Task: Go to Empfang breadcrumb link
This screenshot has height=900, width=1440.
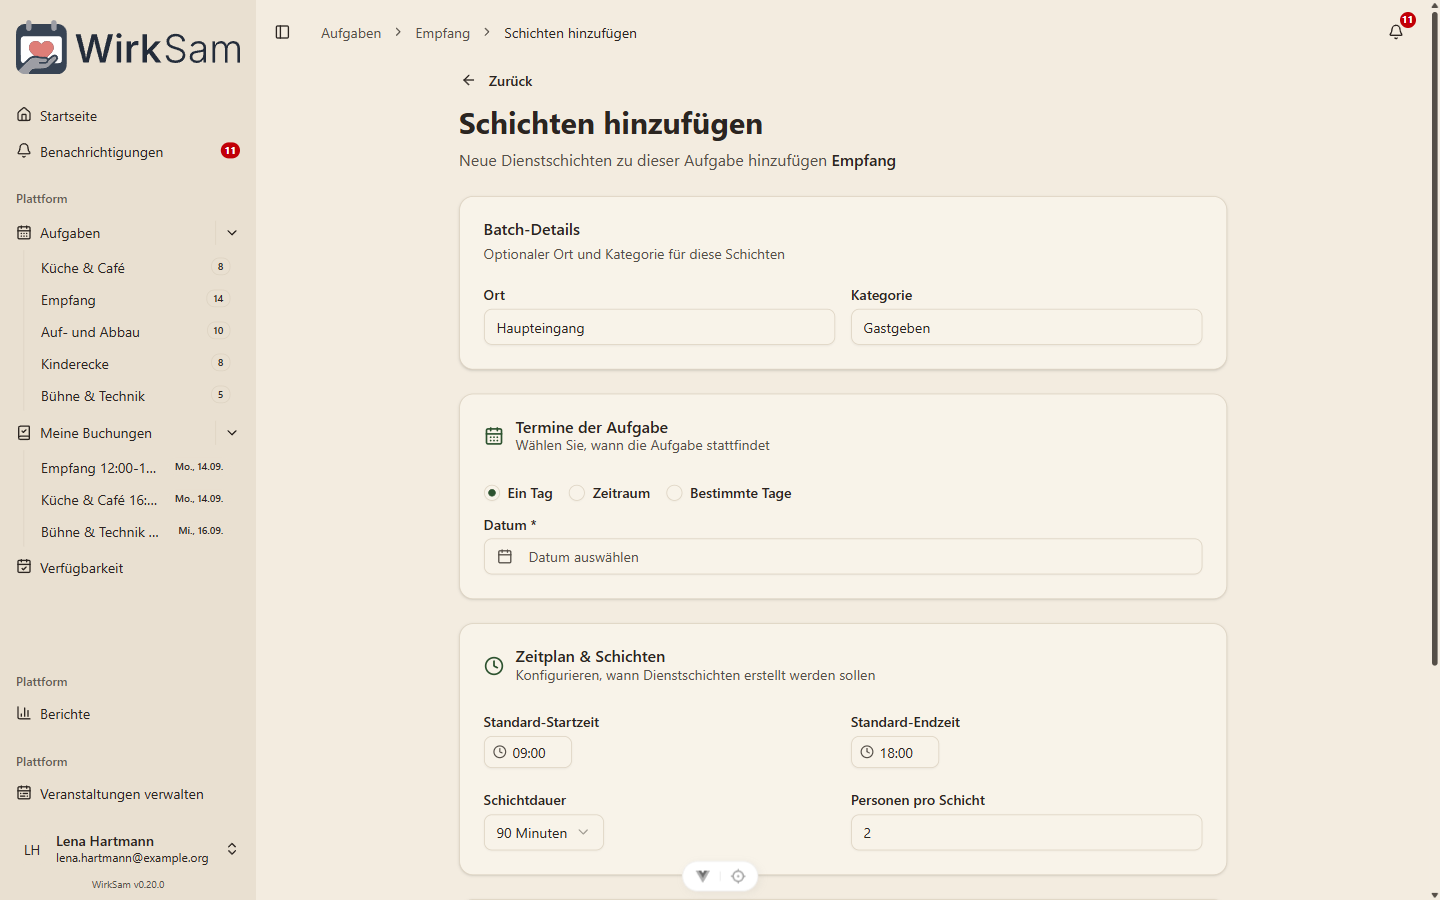Action: (443, 33)
